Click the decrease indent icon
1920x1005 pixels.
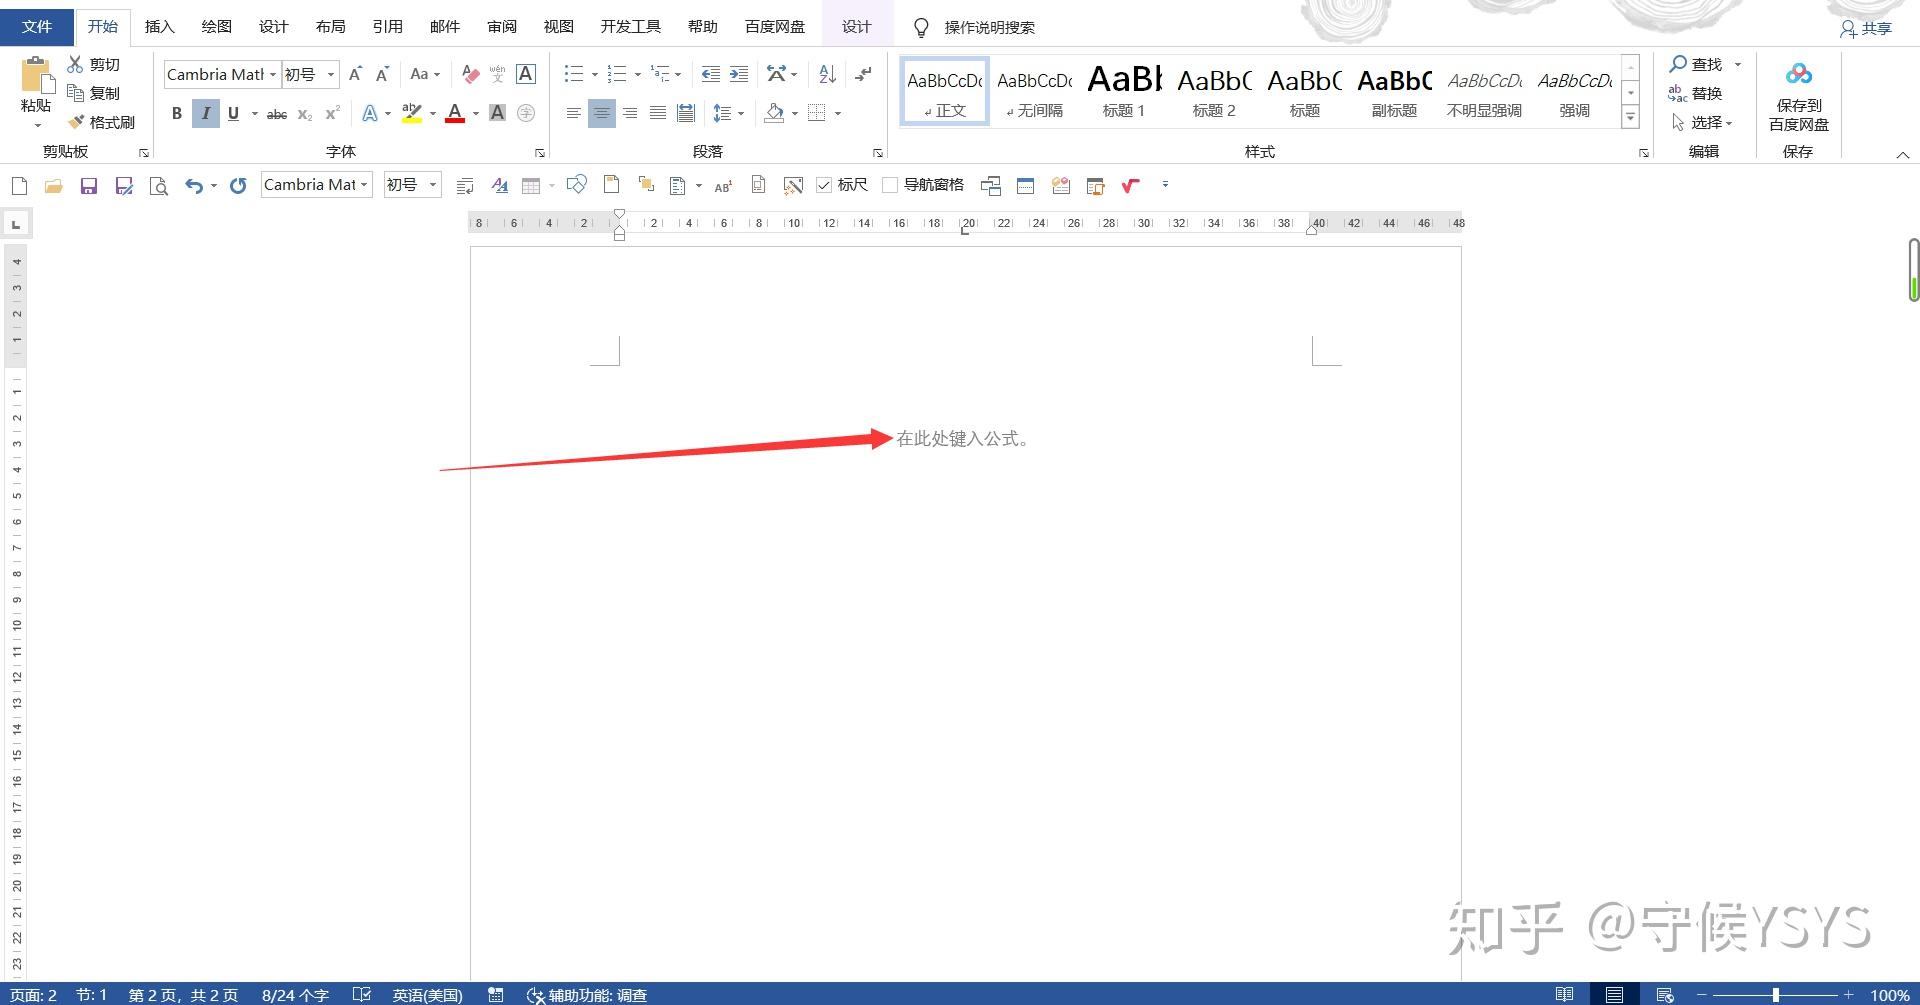point(710,74)
